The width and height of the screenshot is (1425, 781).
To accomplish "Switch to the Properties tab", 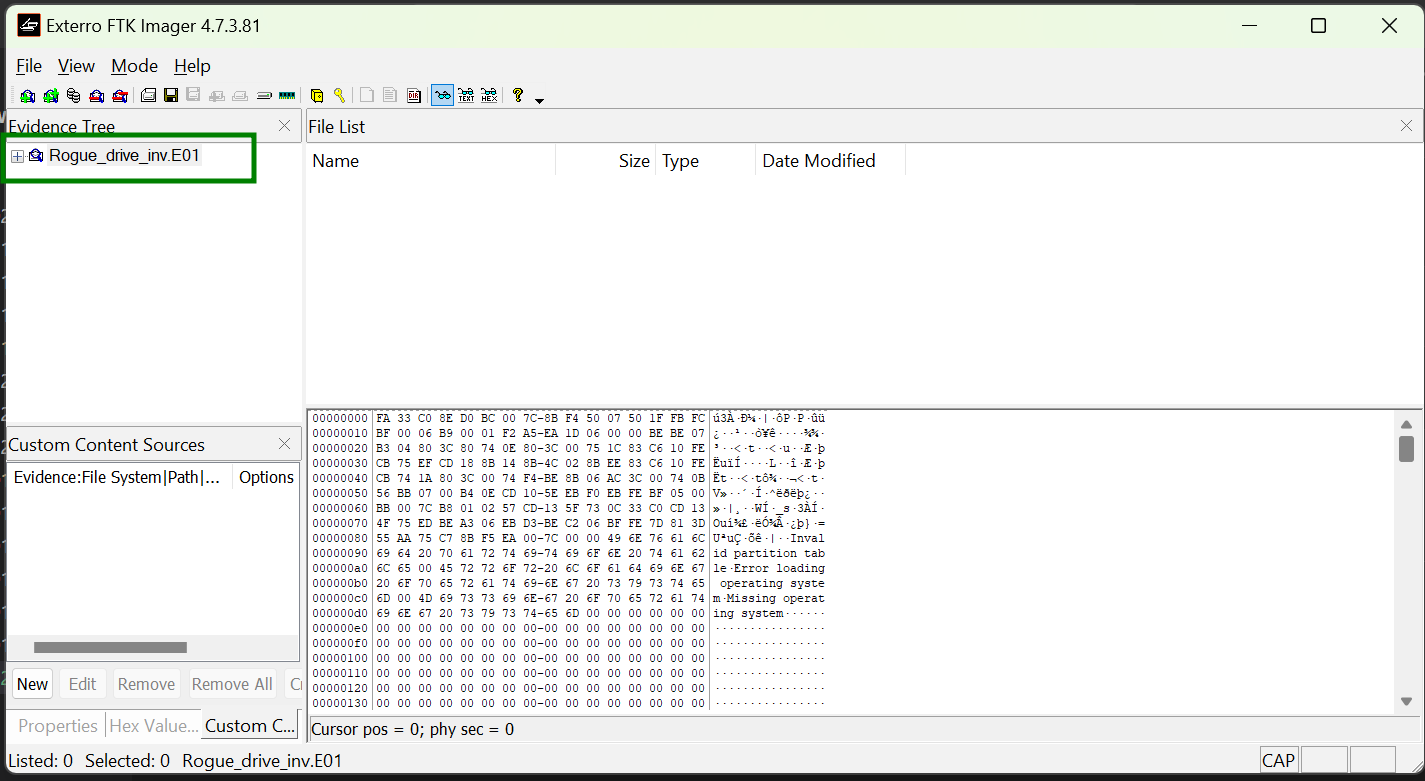I will [x=57, y=726].
